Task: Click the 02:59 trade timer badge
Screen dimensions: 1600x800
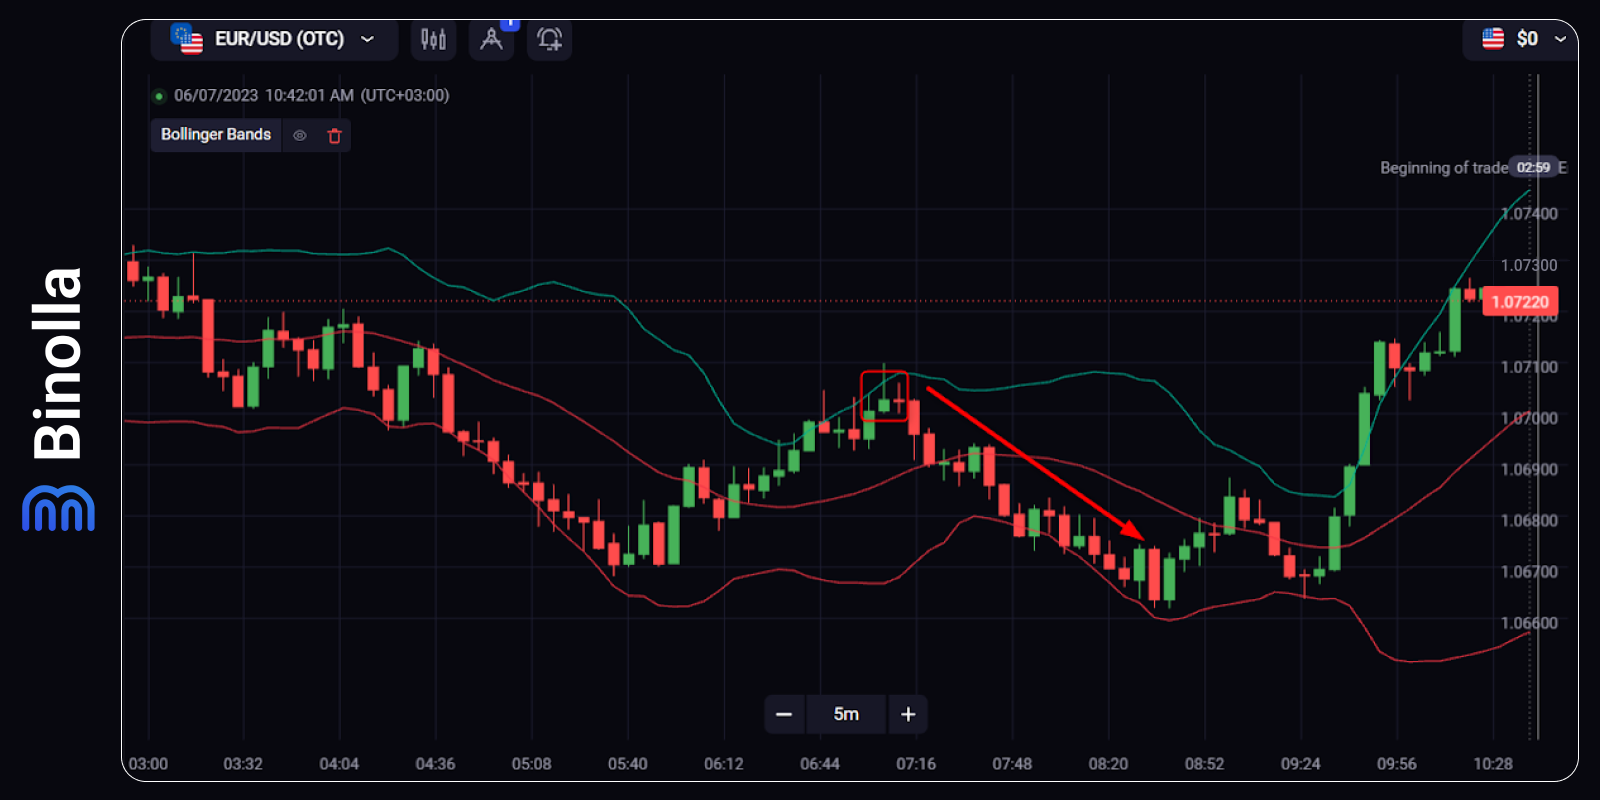Action: point(1533,167)
